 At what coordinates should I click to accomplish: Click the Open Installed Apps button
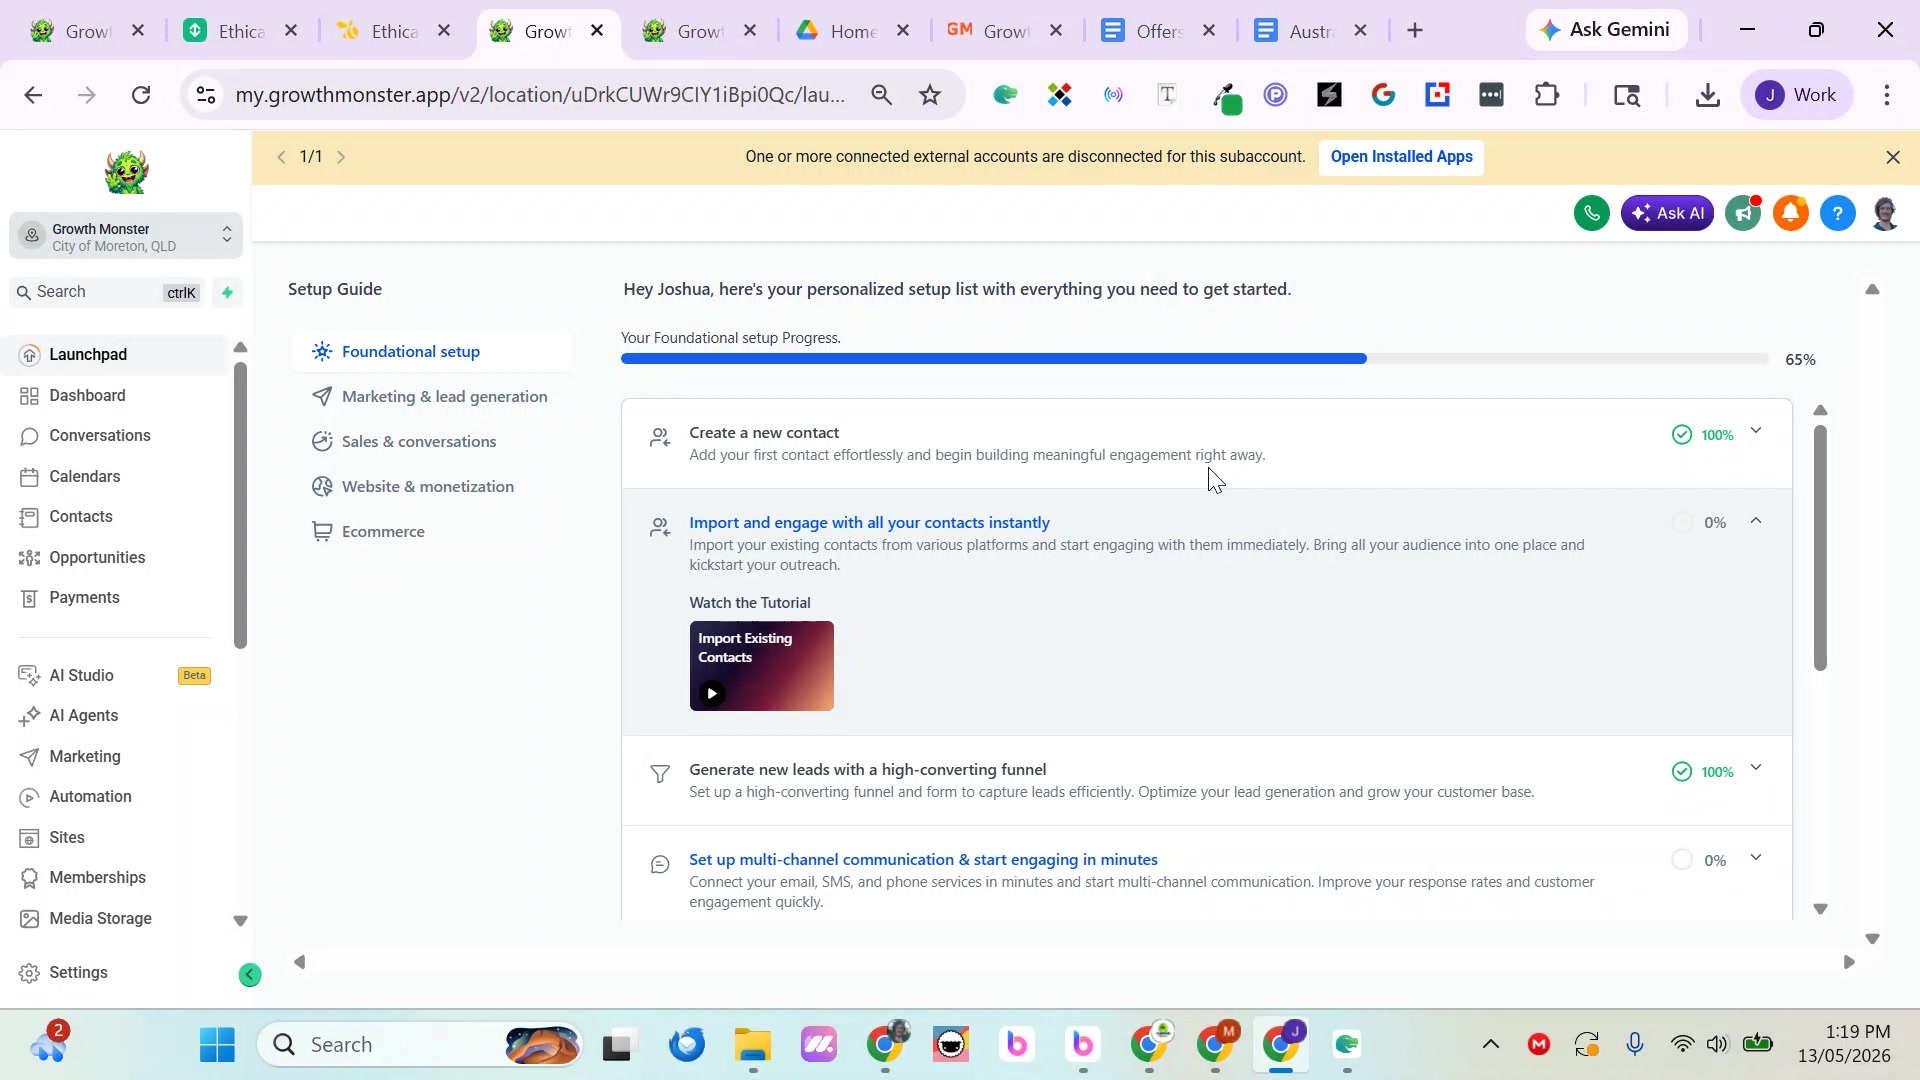pyautogui.click(x=1401, y=157)
